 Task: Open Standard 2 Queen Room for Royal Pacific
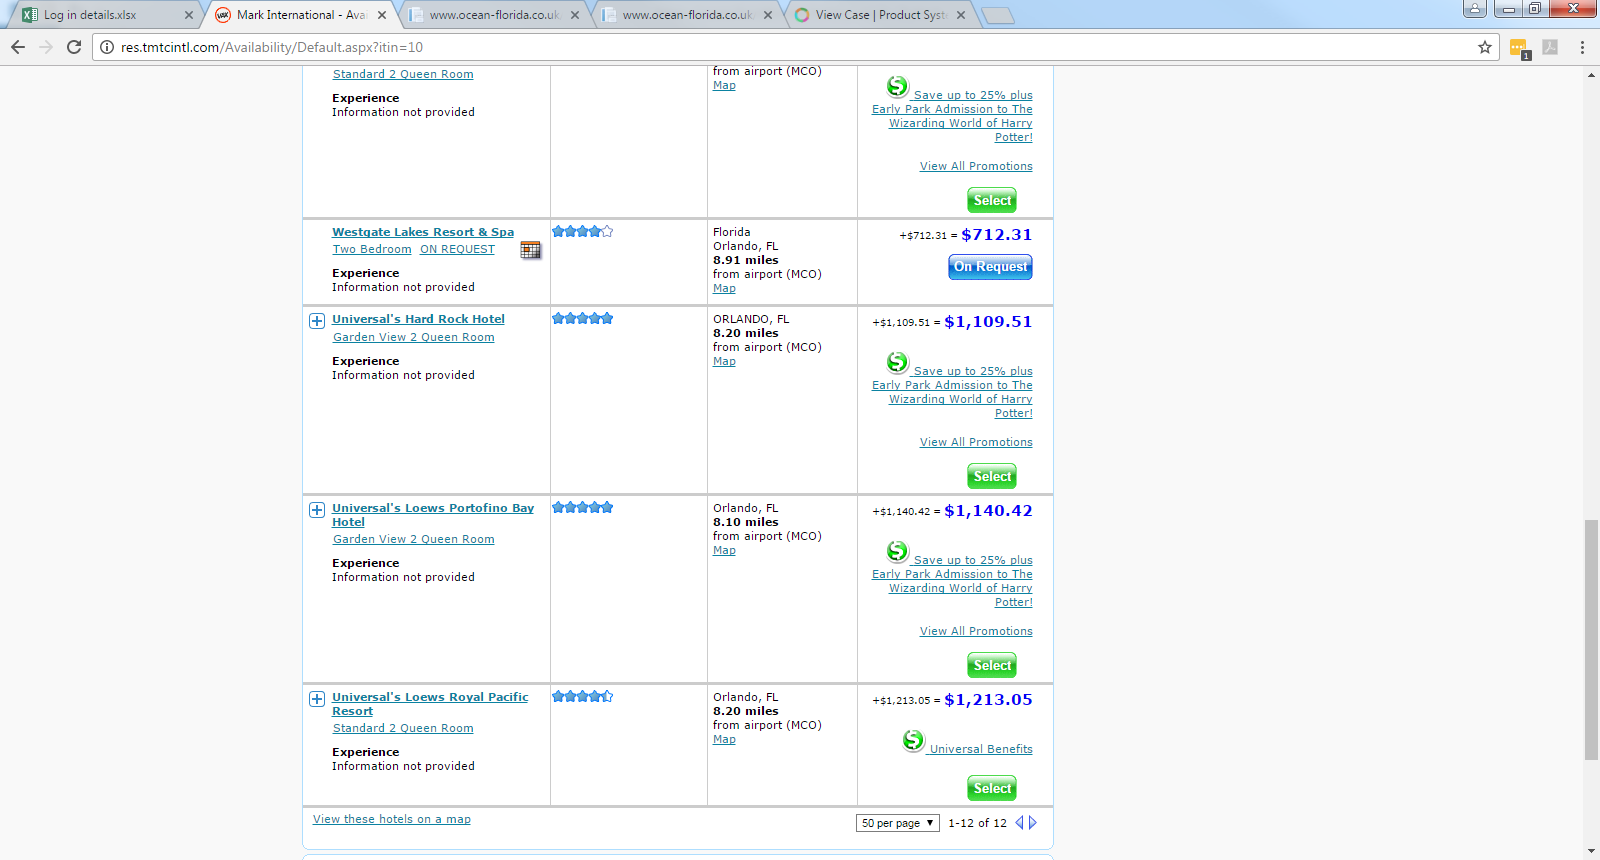coord(403,728)
